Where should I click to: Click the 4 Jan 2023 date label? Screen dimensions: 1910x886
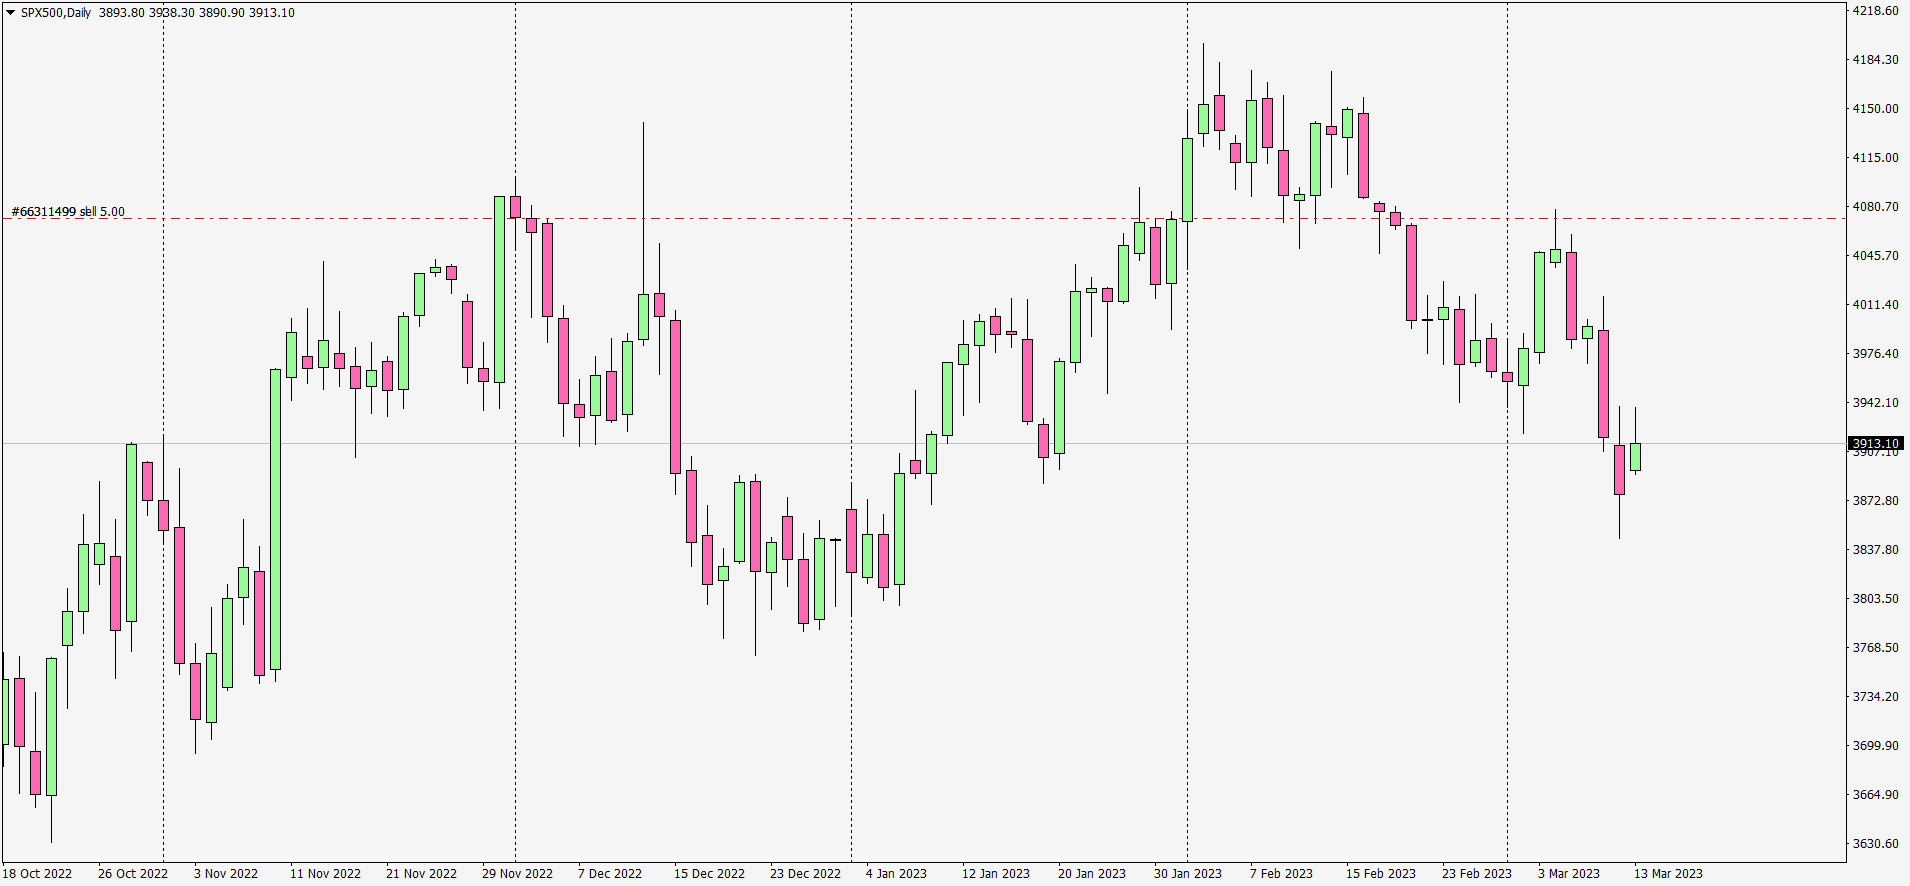point(896,874)
